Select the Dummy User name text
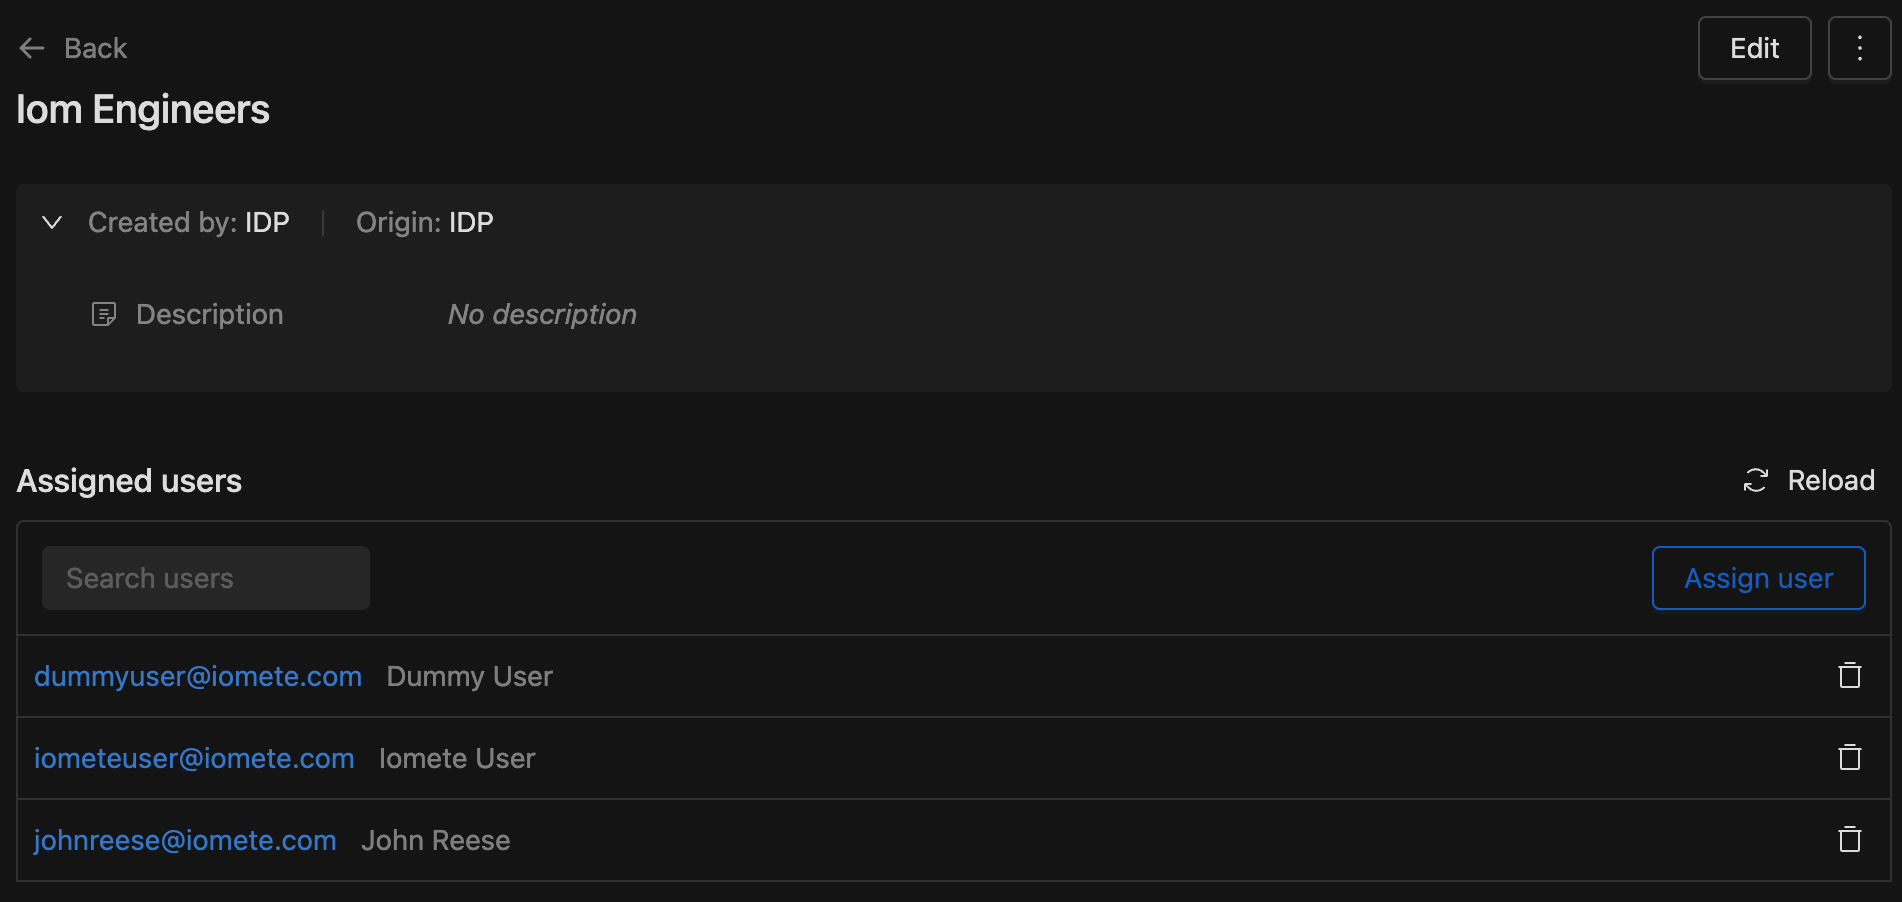The image size is (1902, 902). pyautogui.click(x=470, y=676)
